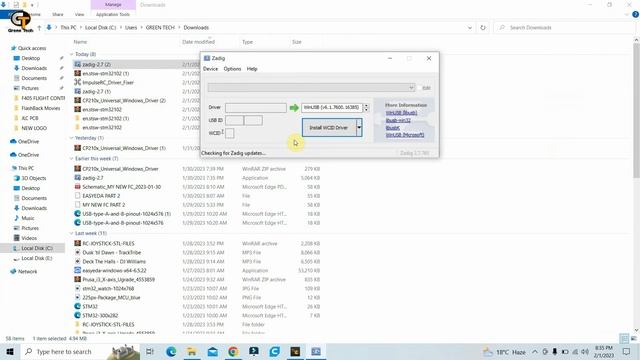Open the Options menu in Zadig

point(232,69)
